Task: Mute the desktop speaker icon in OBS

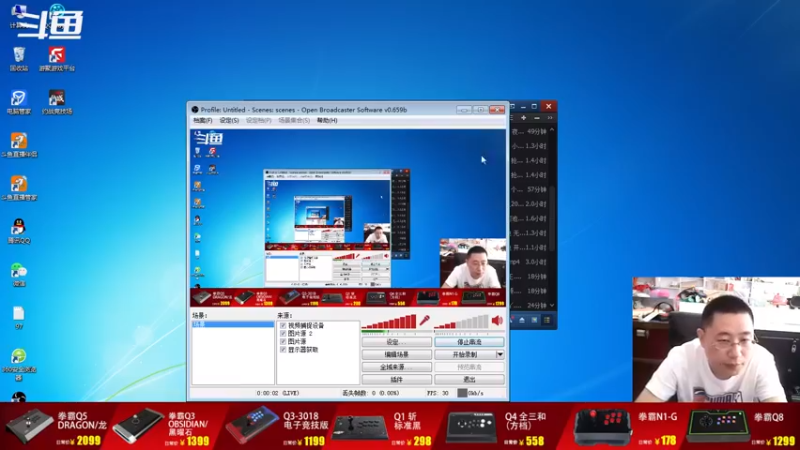Action: coord(497,320)
